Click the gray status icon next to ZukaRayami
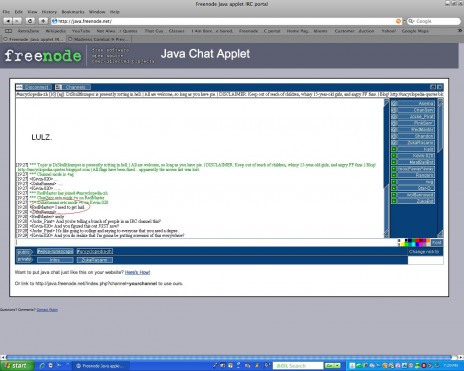The image size is (464, 371). pos(394,143)
